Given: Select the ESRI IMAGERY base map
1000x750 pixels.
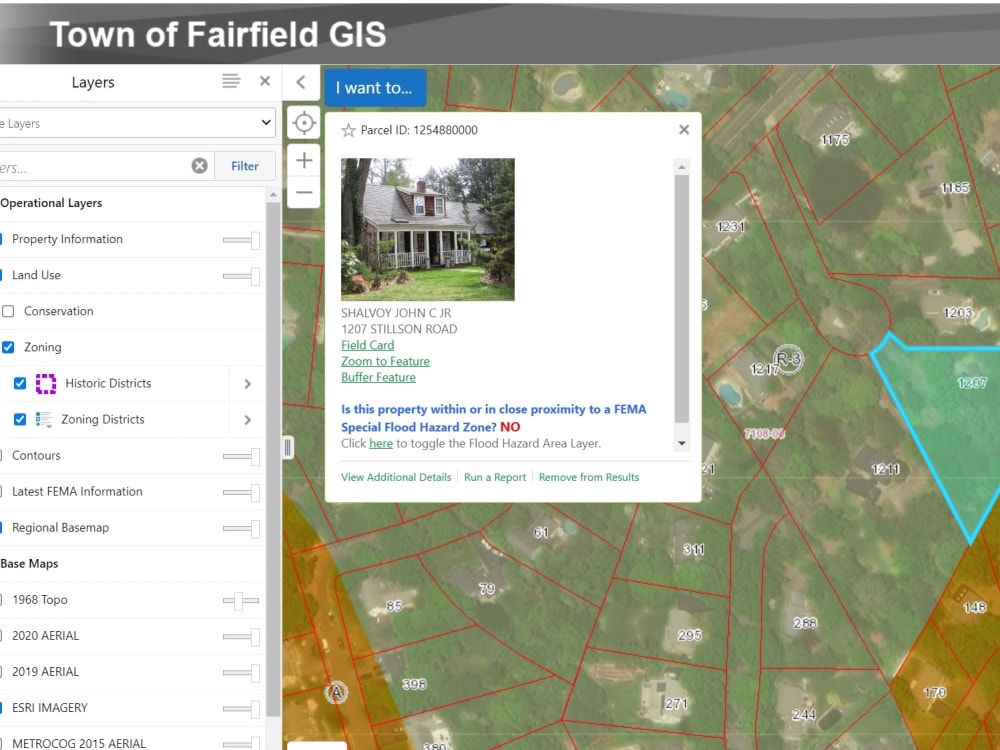Looking at the screenshot, I should (50, 708).
